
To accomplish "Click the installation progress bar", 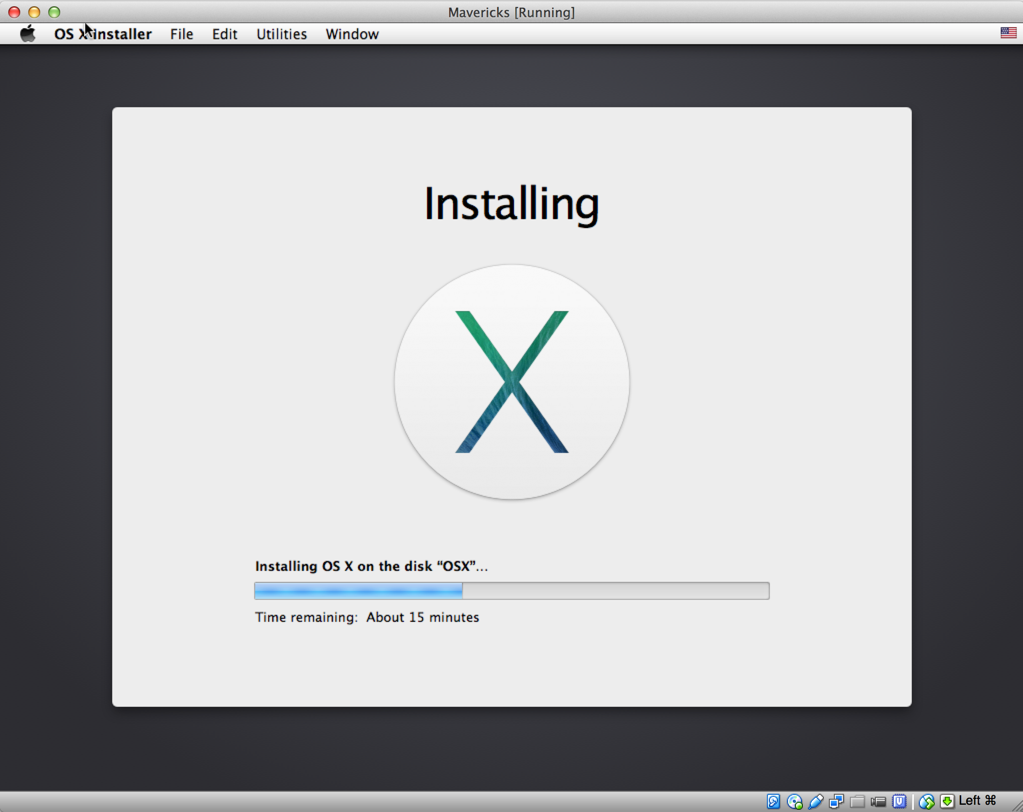I will coord(512,591).
